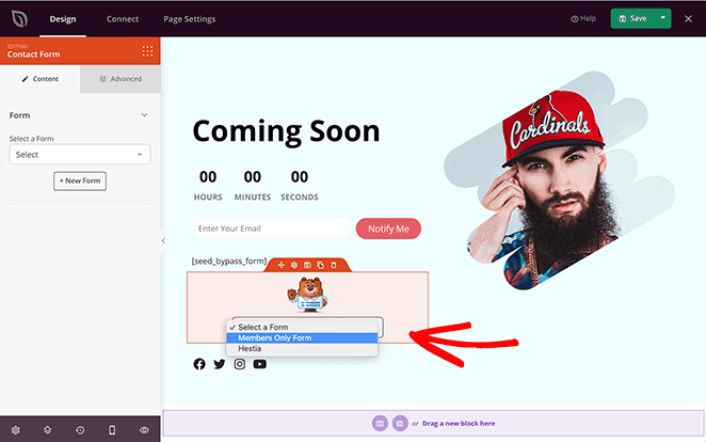
Task: Toggle mobile preview in the bottom bar
Action: coord(112,430)
